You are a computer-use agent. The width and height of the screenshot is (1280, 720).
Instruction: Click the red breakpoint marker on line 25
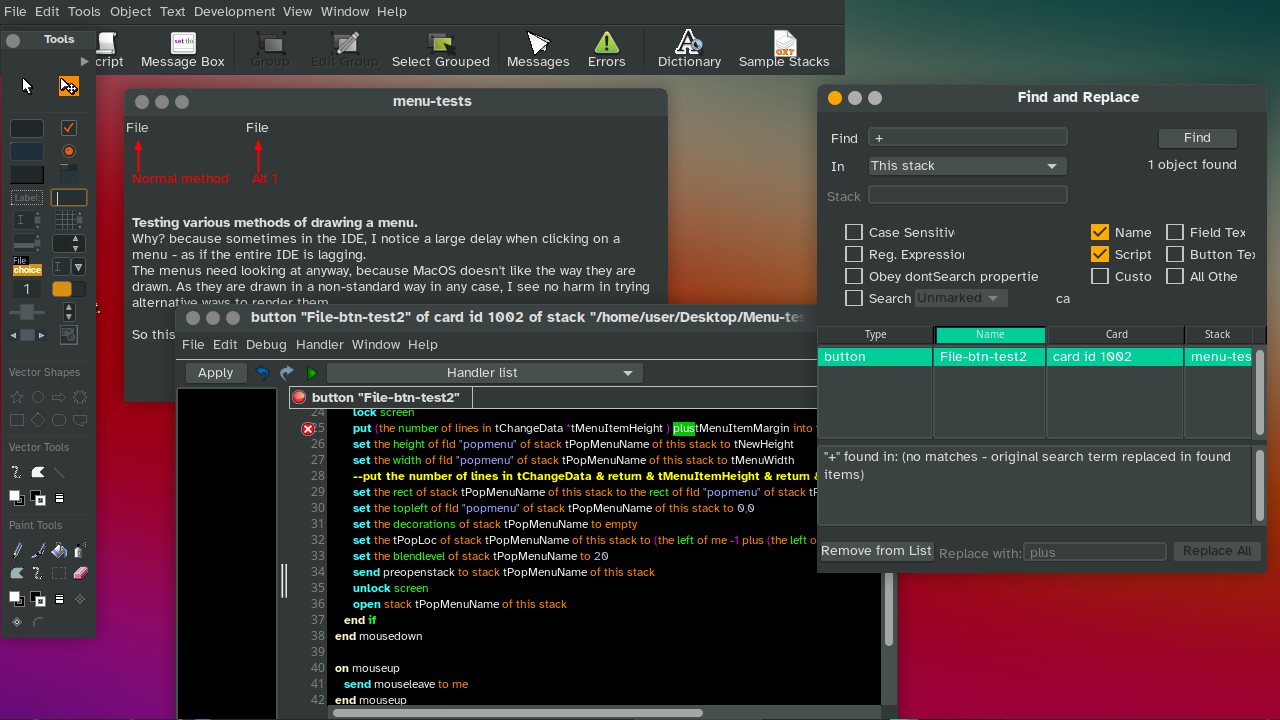tap(308, 428)
